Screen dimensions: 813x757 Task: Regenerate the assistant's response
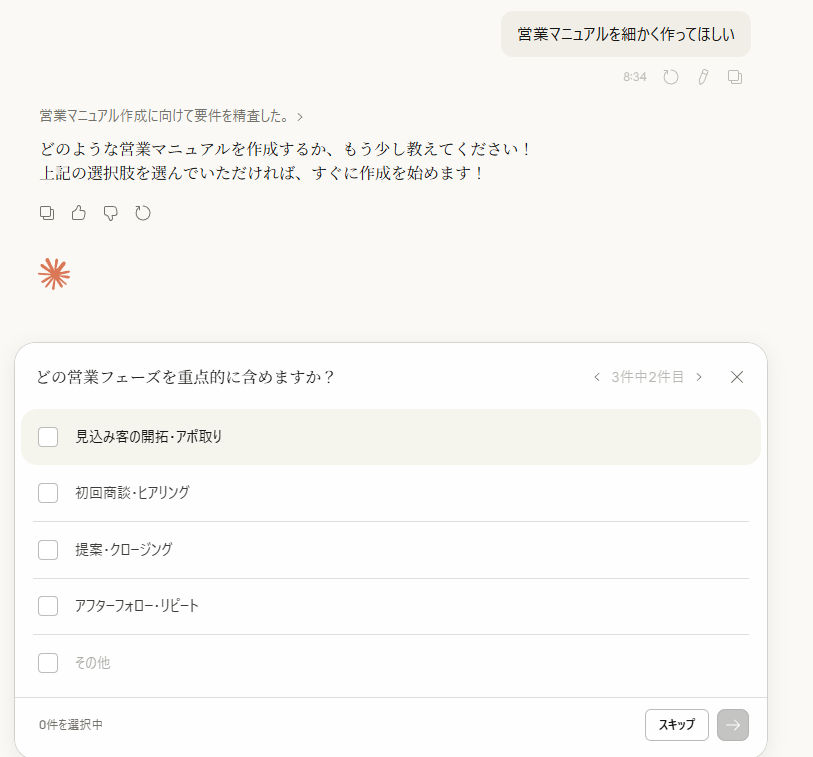pos(143,213)
